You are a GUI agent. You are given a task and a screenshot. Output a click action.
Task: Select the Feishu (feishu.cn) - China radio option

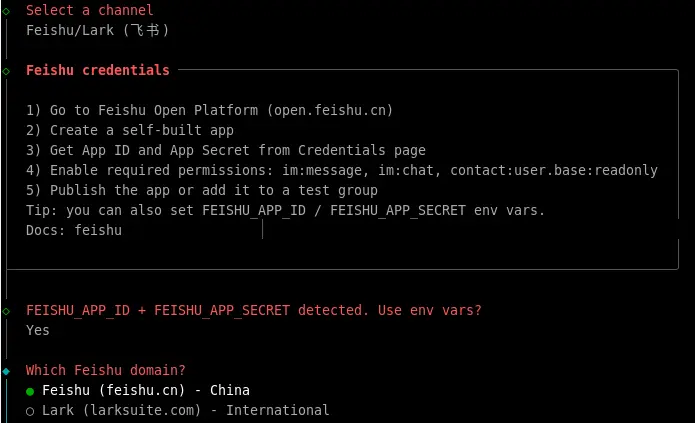coord(31,390)
